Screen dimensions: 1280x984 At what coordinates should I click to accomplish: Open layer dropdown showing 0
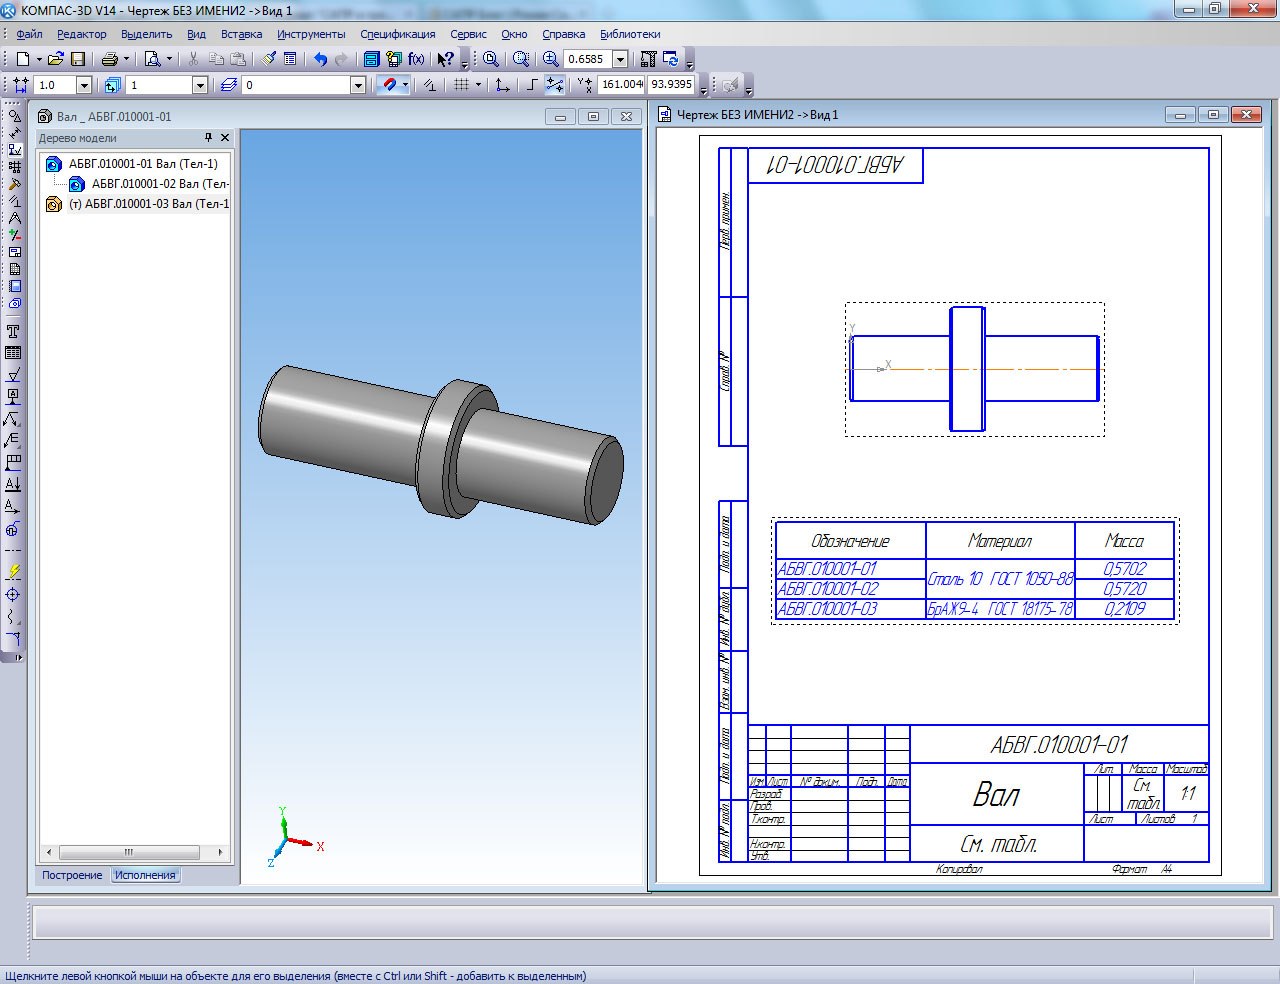[358, 85]
